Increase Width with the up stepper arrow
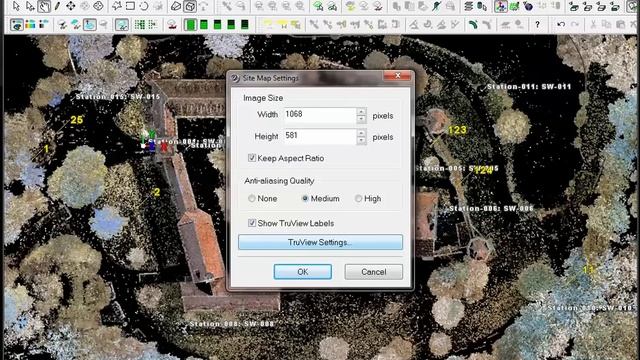Screen dimensions: 640x360 [361, 111]
